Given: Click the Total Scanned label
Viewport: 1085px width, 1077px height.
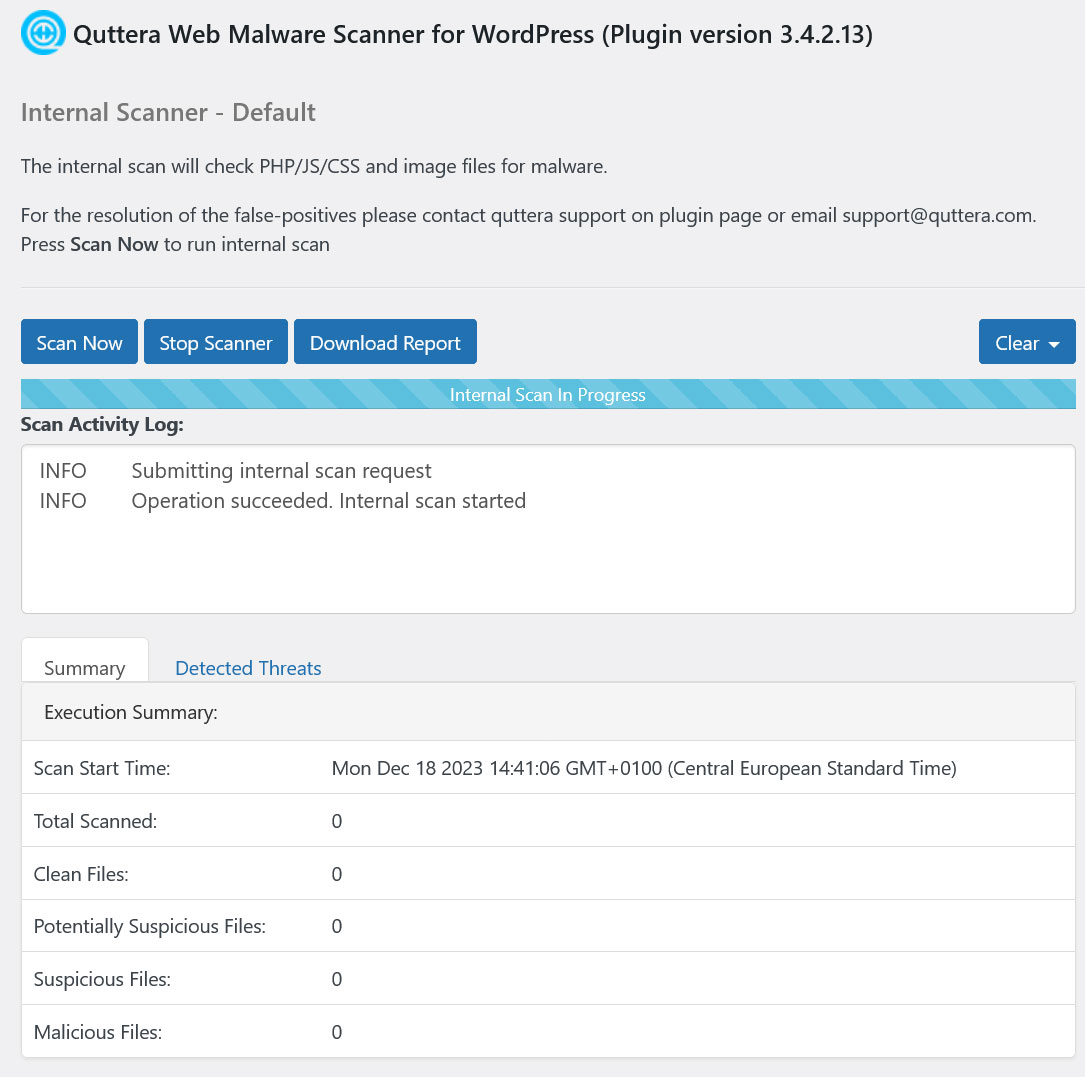Looking at the screenshot, I should (x=95, y=821).
